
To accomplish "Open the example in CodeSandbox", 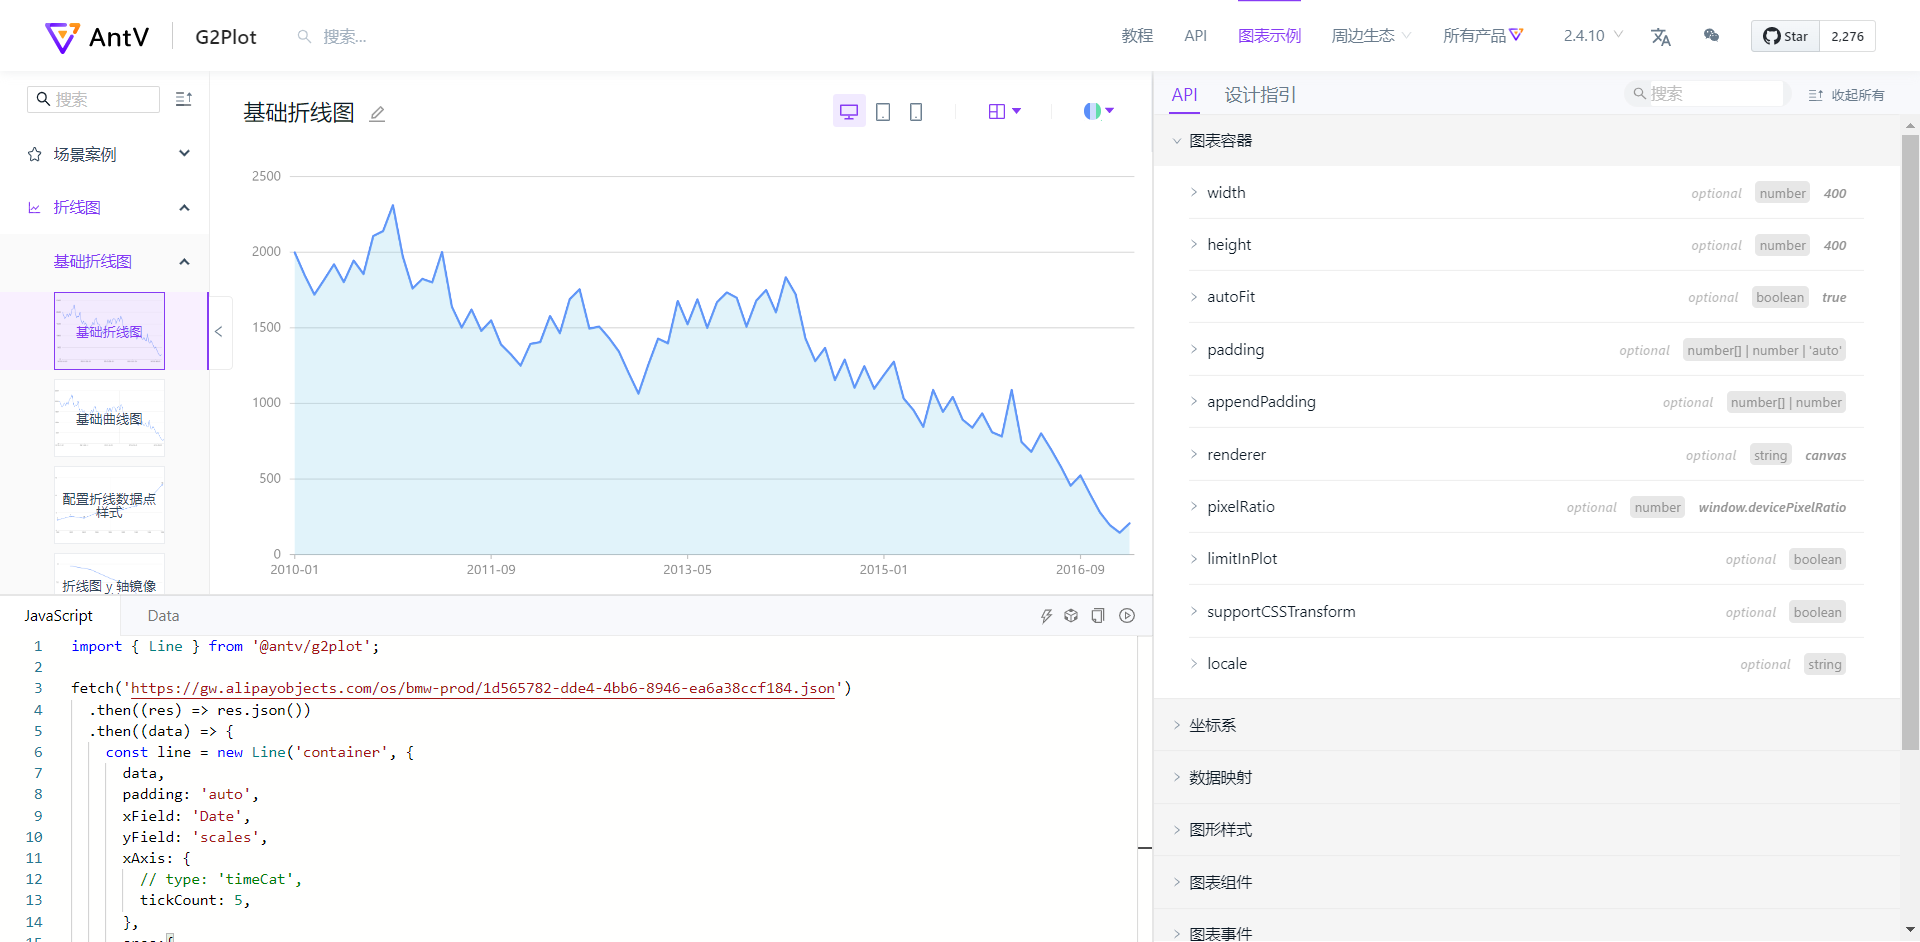I will tap(1071, 615).
